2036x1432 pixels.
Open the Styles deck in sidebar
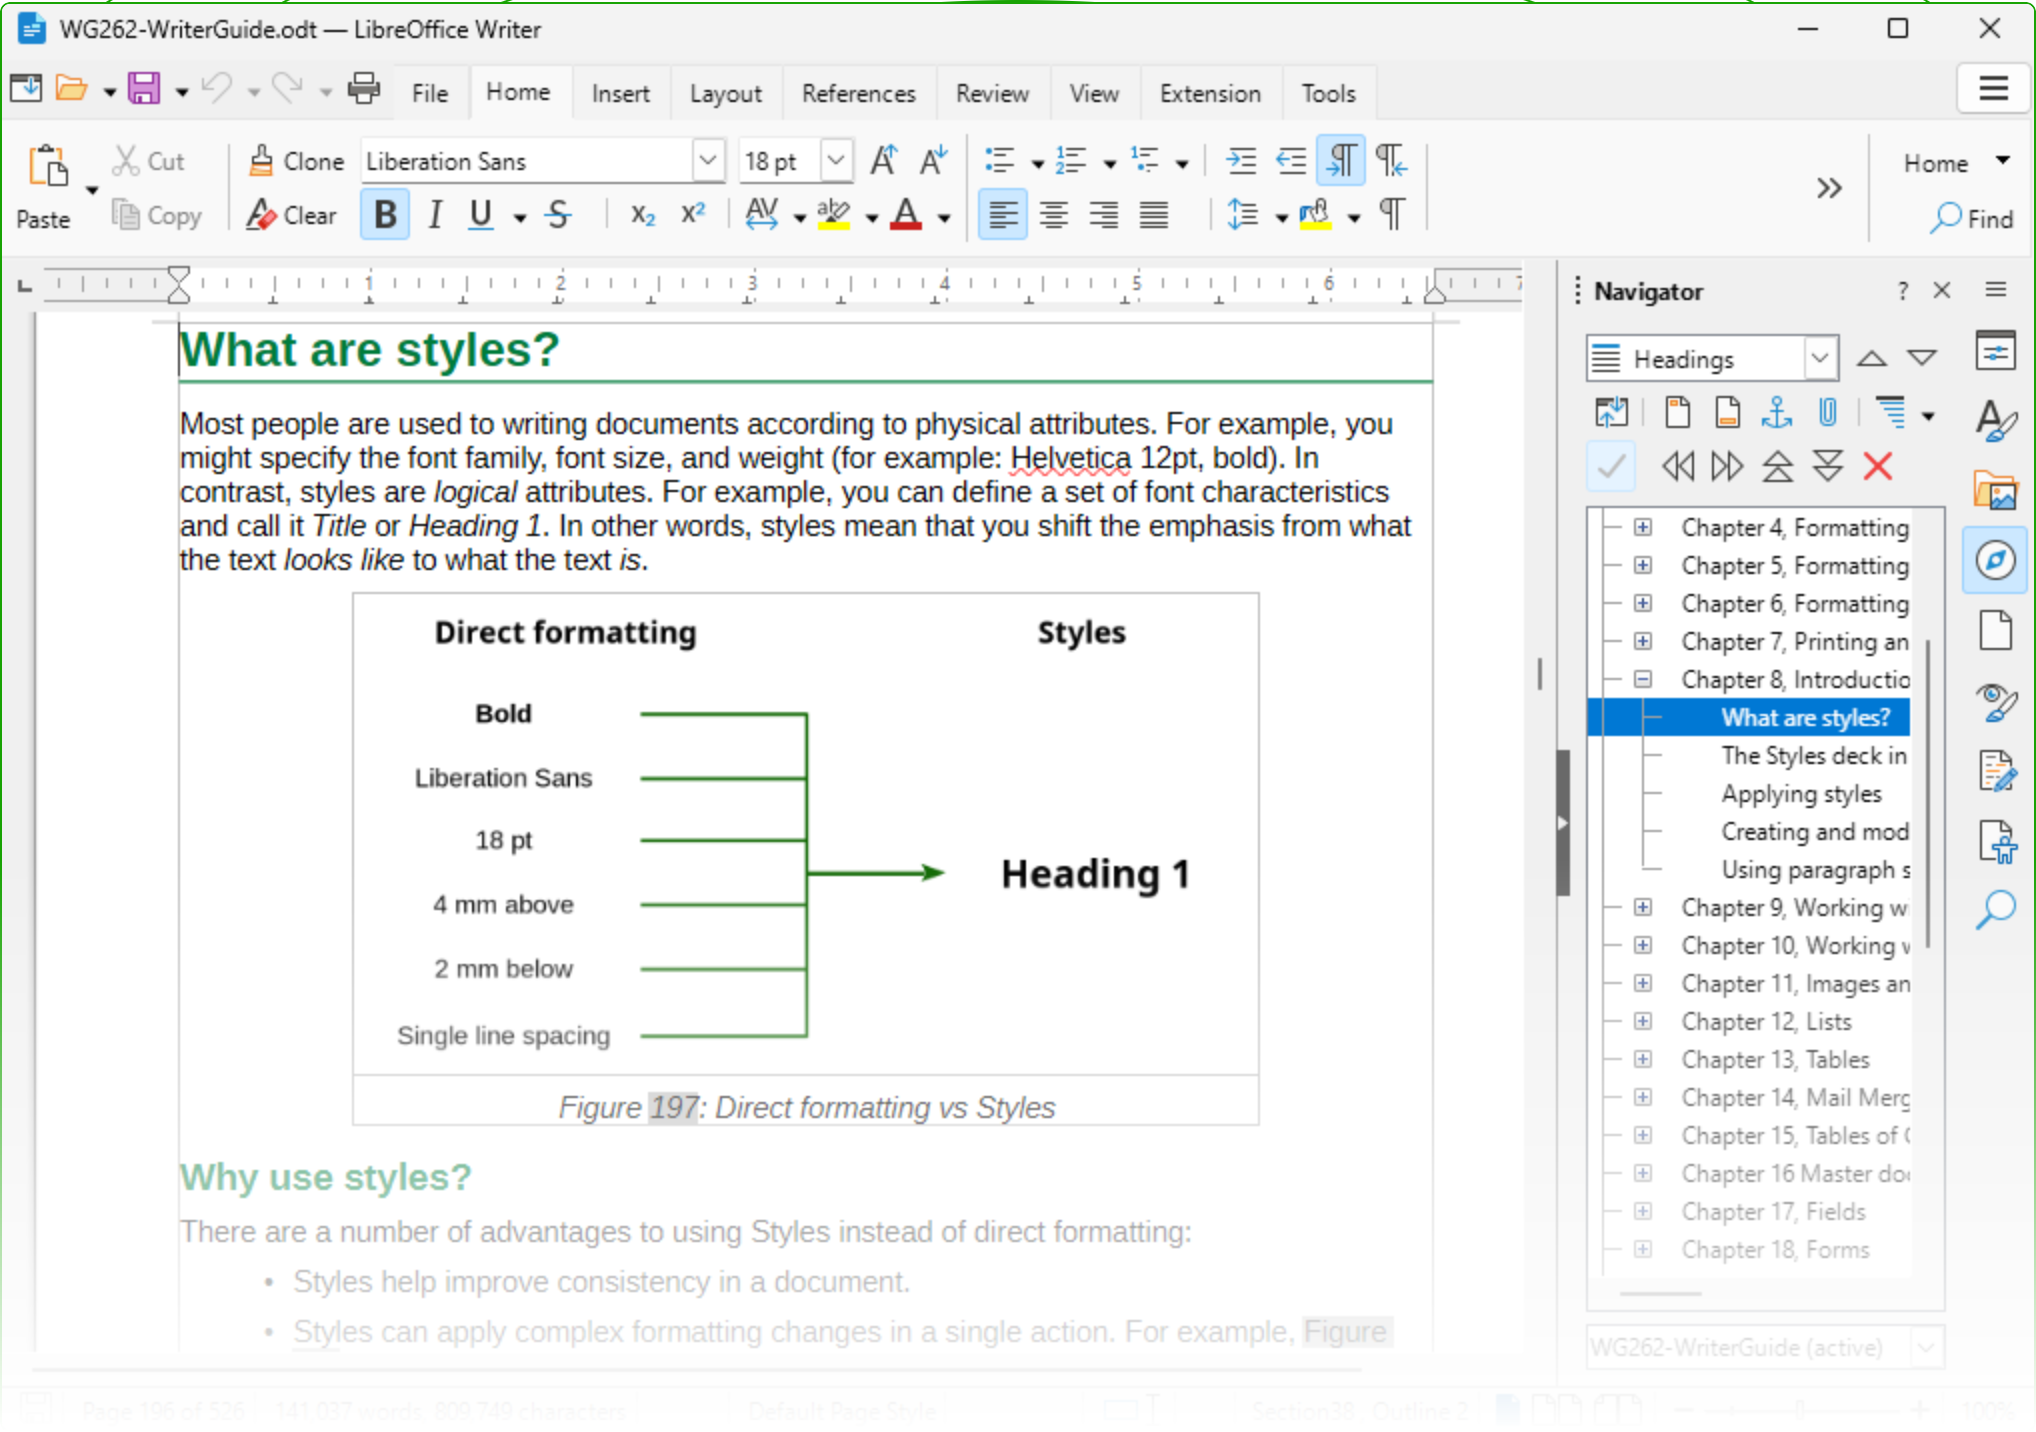[x=1995, y=420]
